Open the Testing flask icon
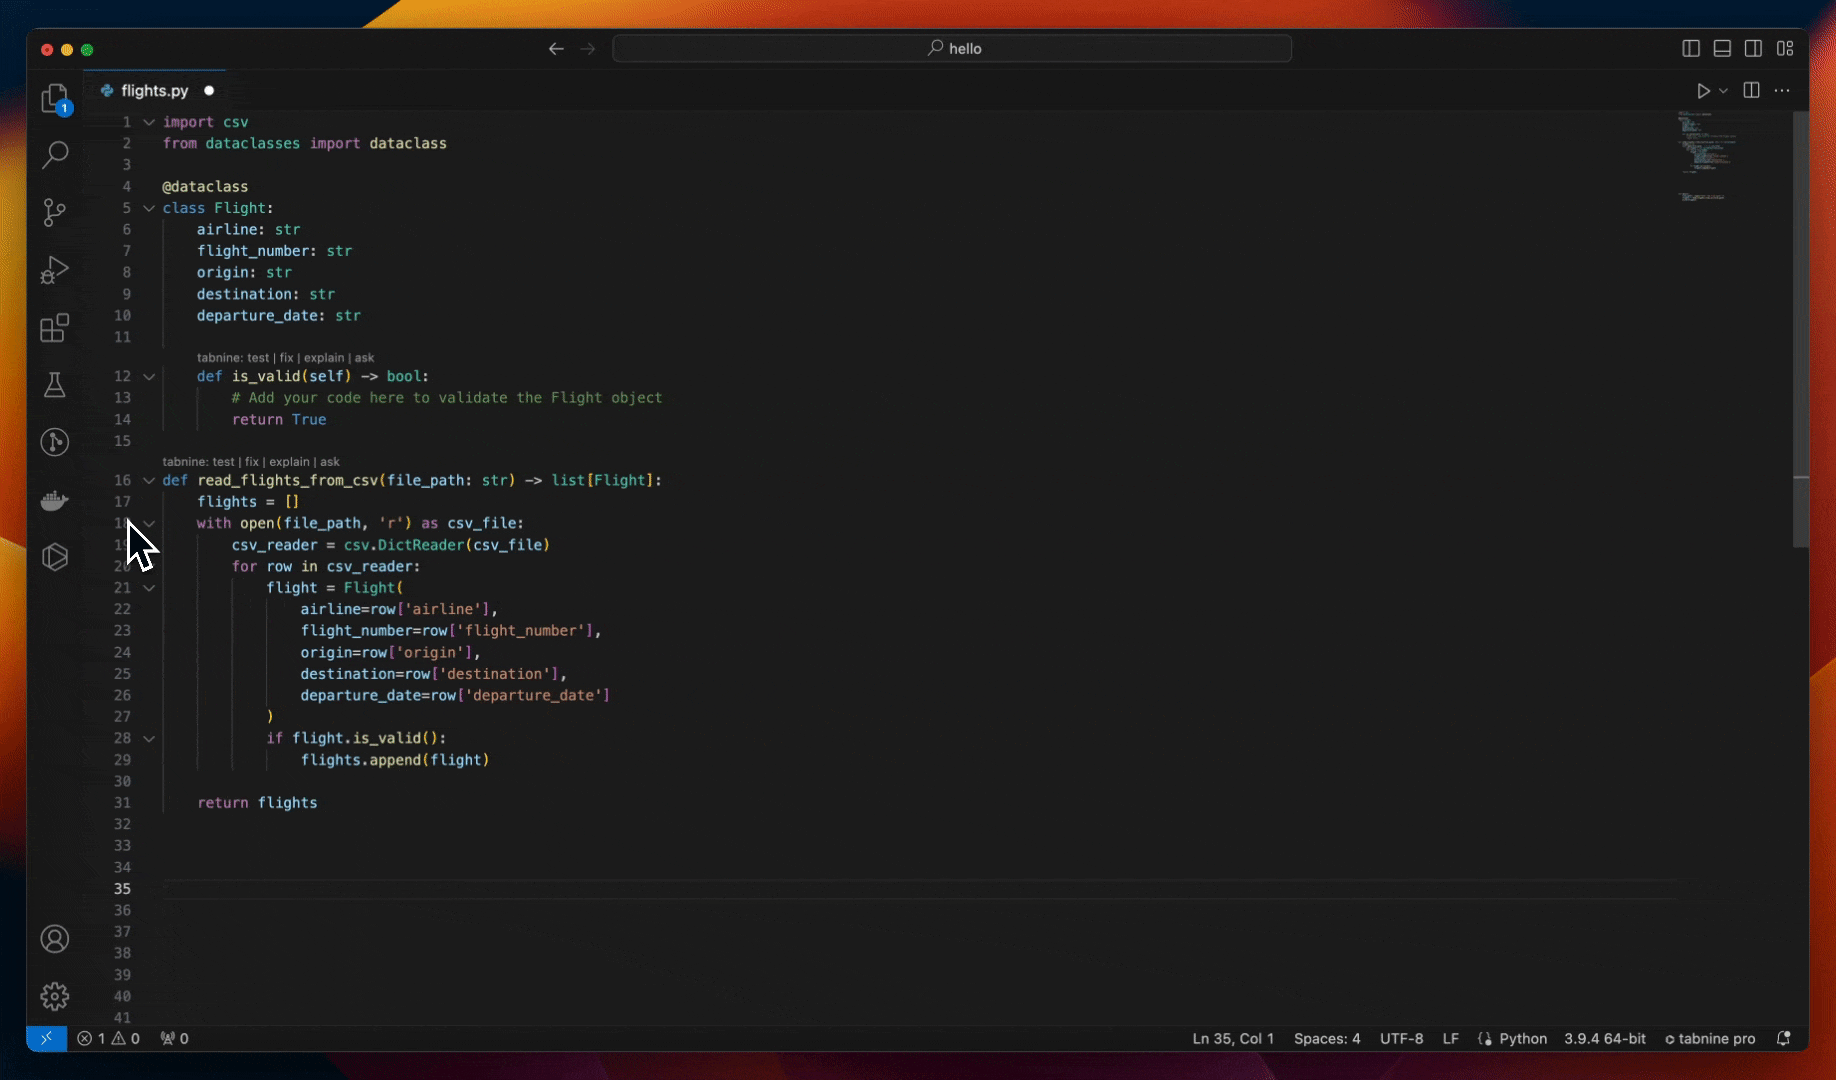This screenshot has width=1836, height=1080. click(x=55, y=385)
